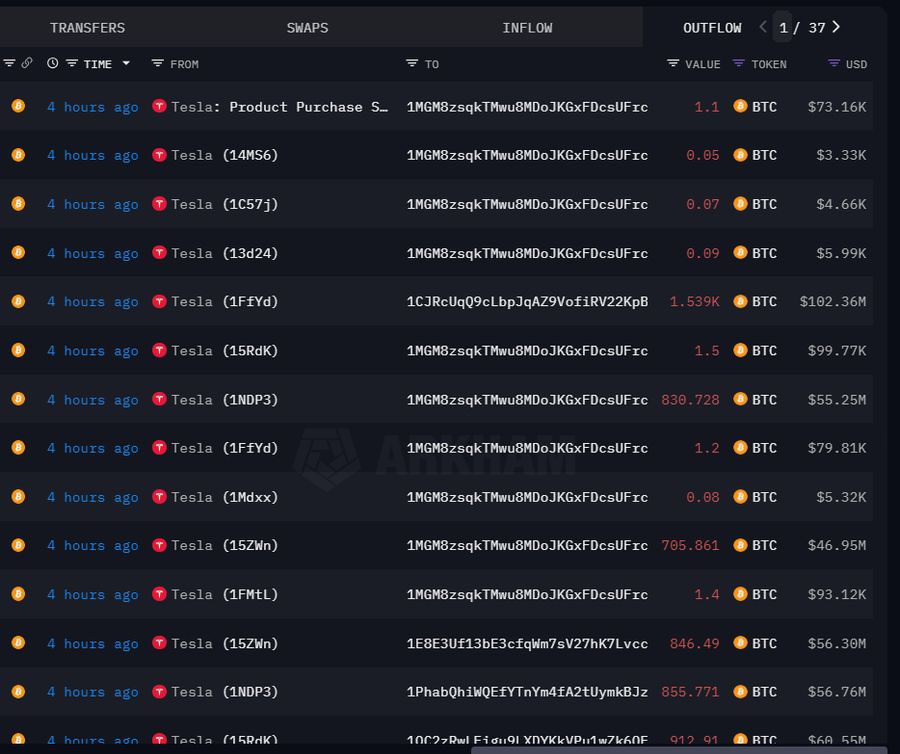Toggle TIME sort order arrow

(126, 63)
